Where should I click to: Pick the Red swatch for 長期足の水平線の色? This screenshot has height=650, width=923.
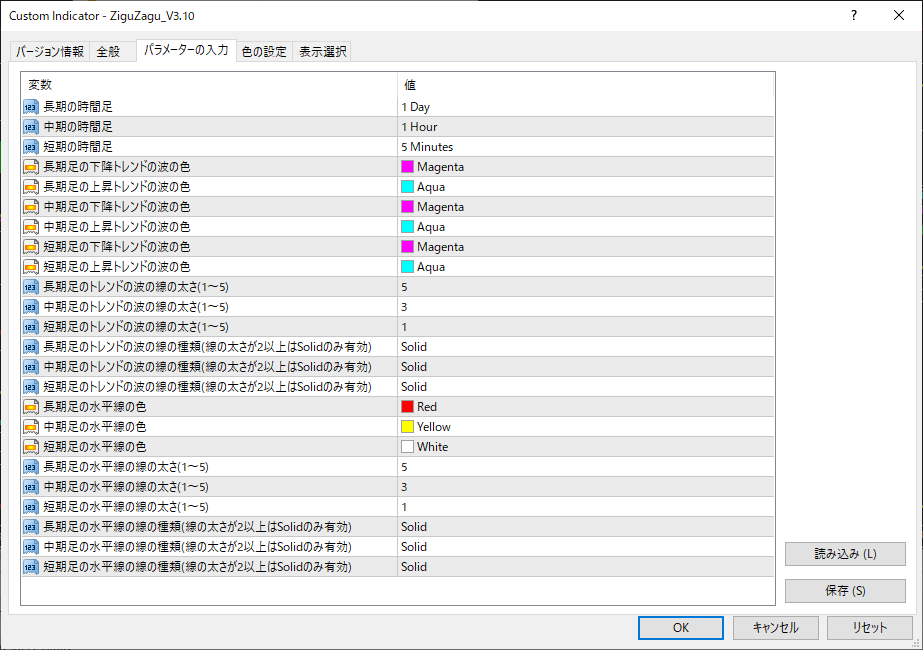pyautogui.click(x=407, y=407)
